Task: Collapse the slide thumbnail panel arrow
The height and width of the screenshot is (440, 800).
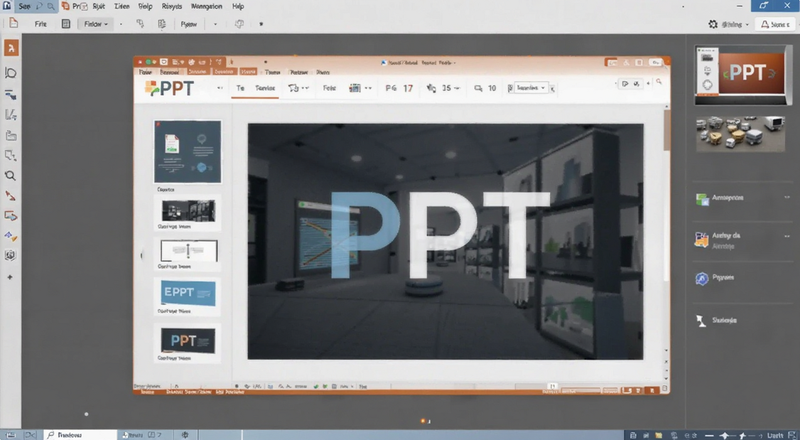Action: click(142, 255)
